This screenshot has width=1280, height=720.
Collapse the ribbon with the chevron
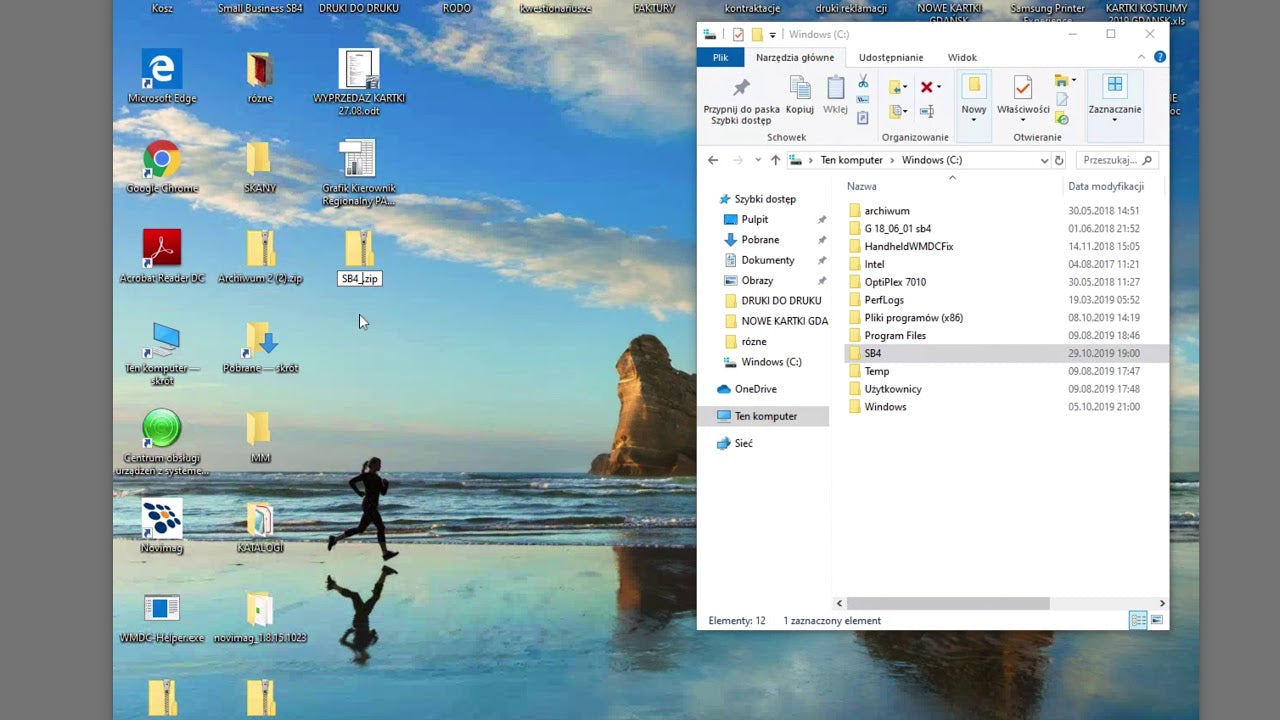[1141, 57]
